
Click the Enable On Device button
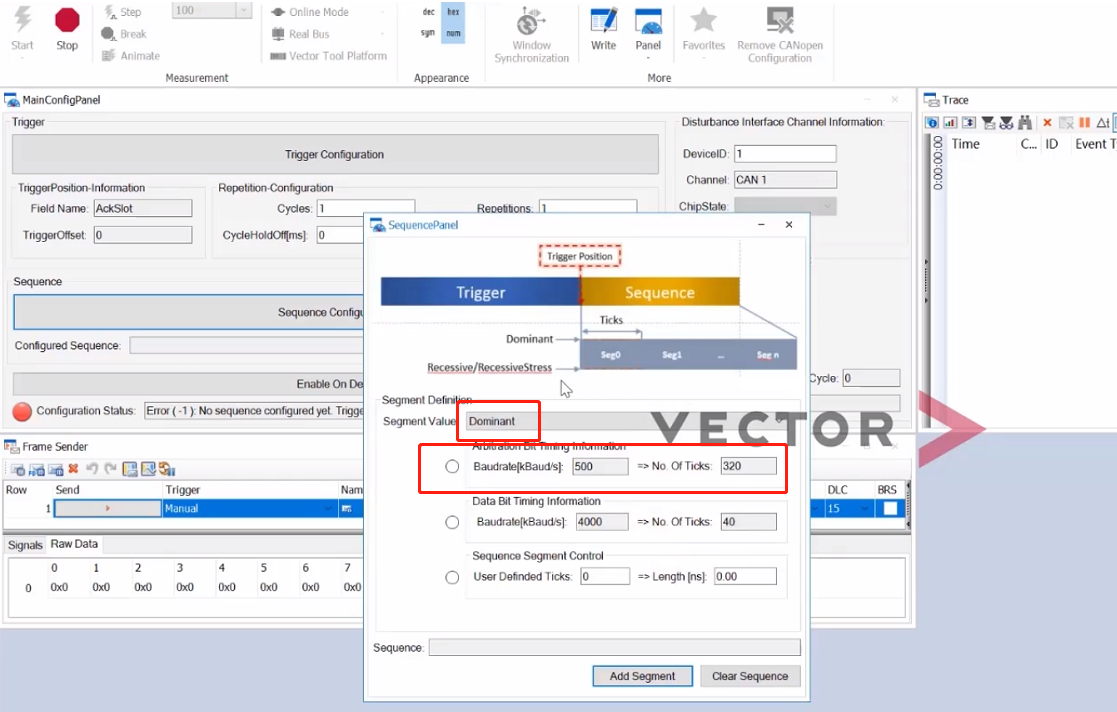click(x=189, y=383)
